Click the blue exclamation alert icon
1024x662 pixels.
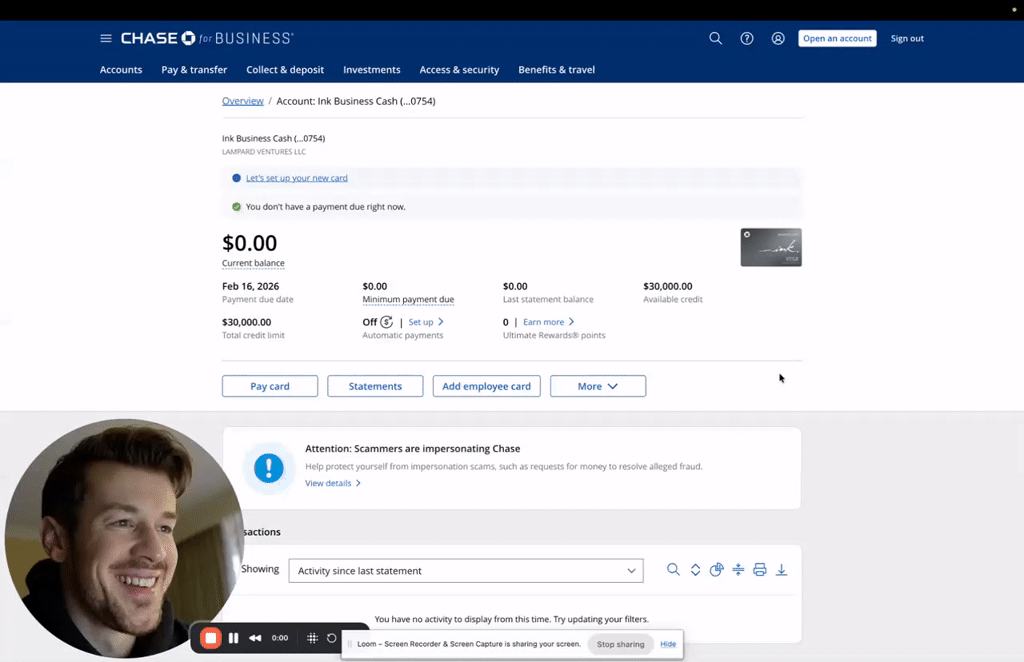(268, 468)
